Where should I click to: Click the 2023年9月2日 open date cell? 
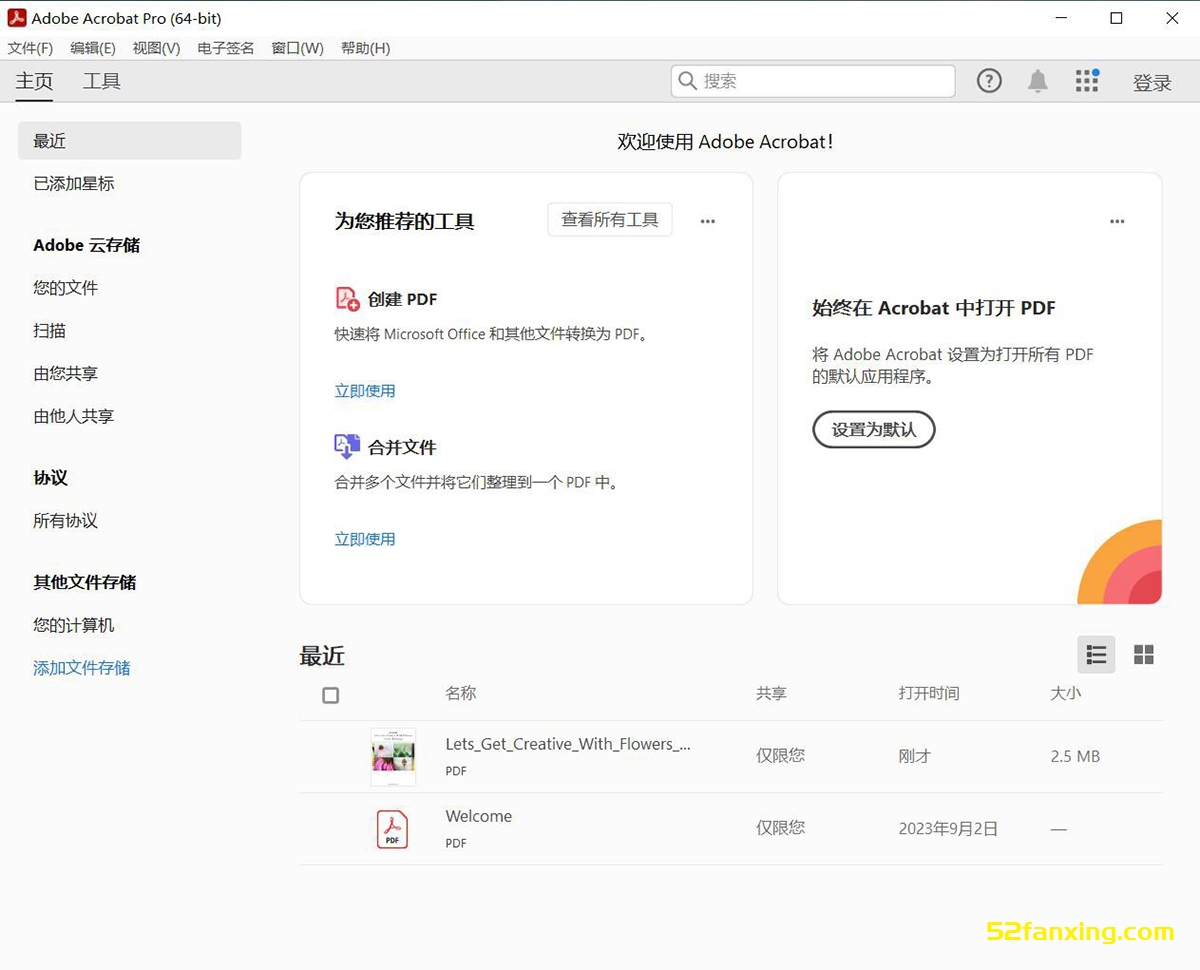pyautogui.click(x=948, y=829)
